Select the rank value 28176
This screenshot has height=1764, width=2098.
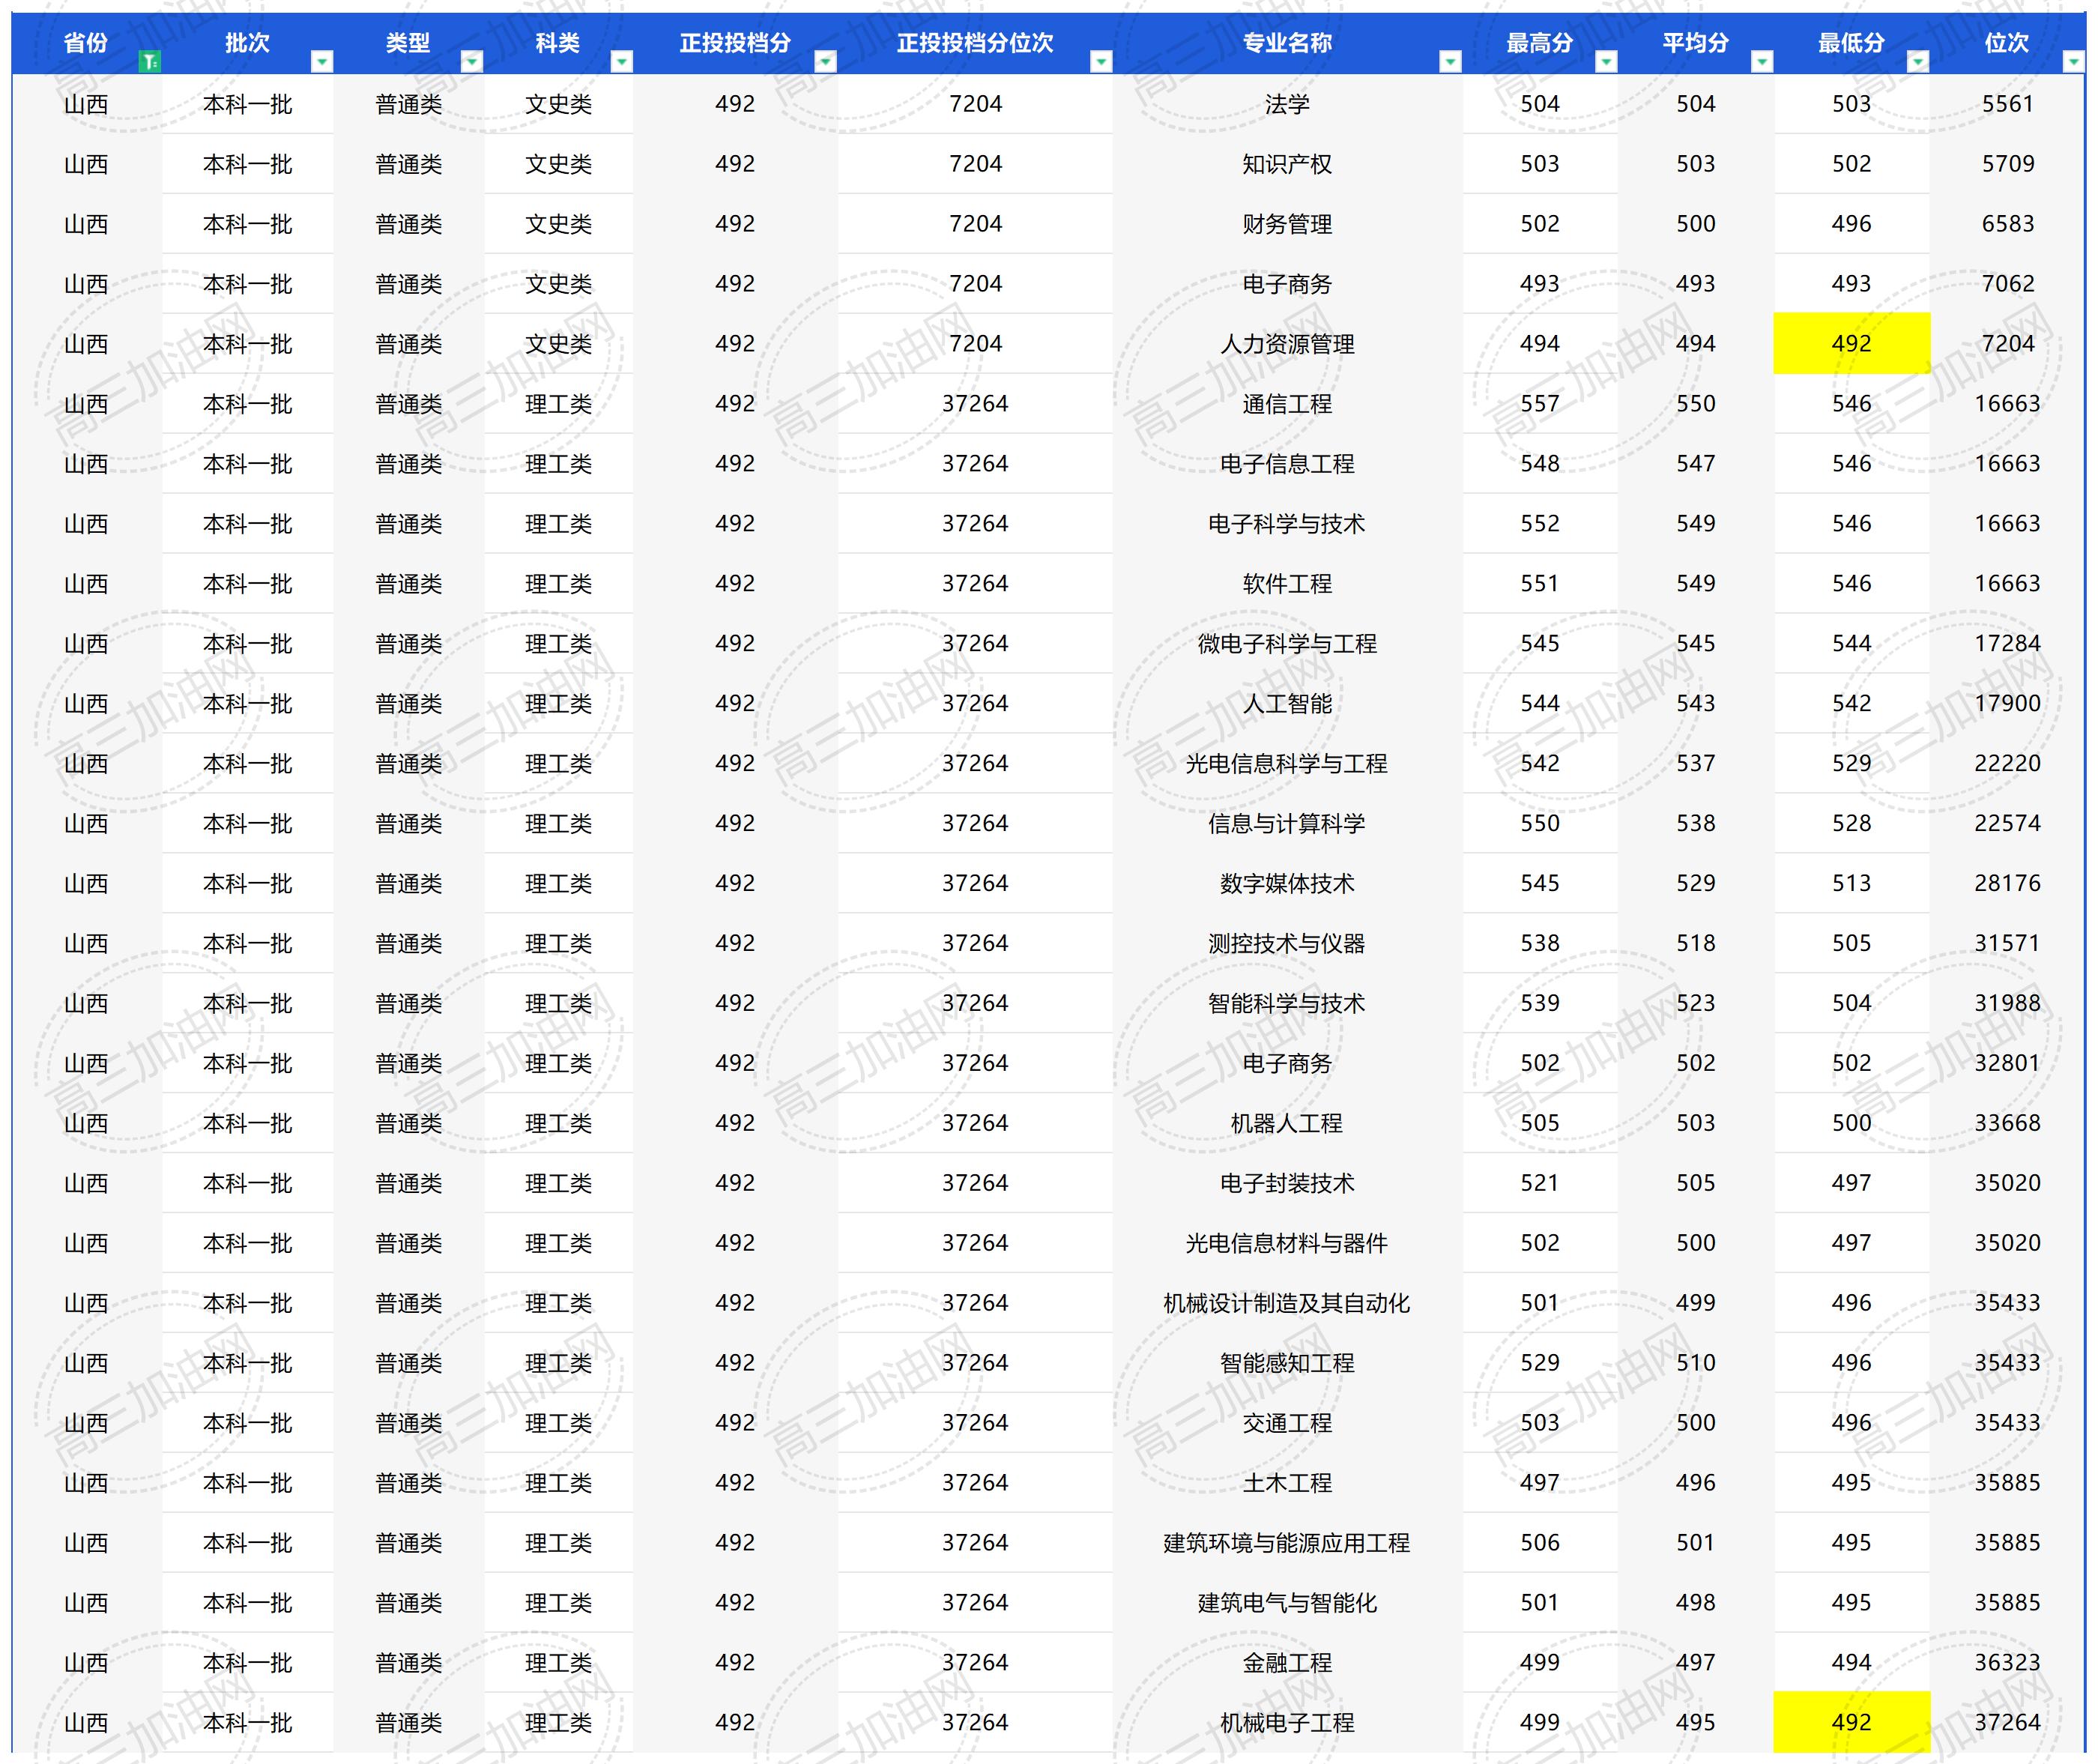point(2007,883)
